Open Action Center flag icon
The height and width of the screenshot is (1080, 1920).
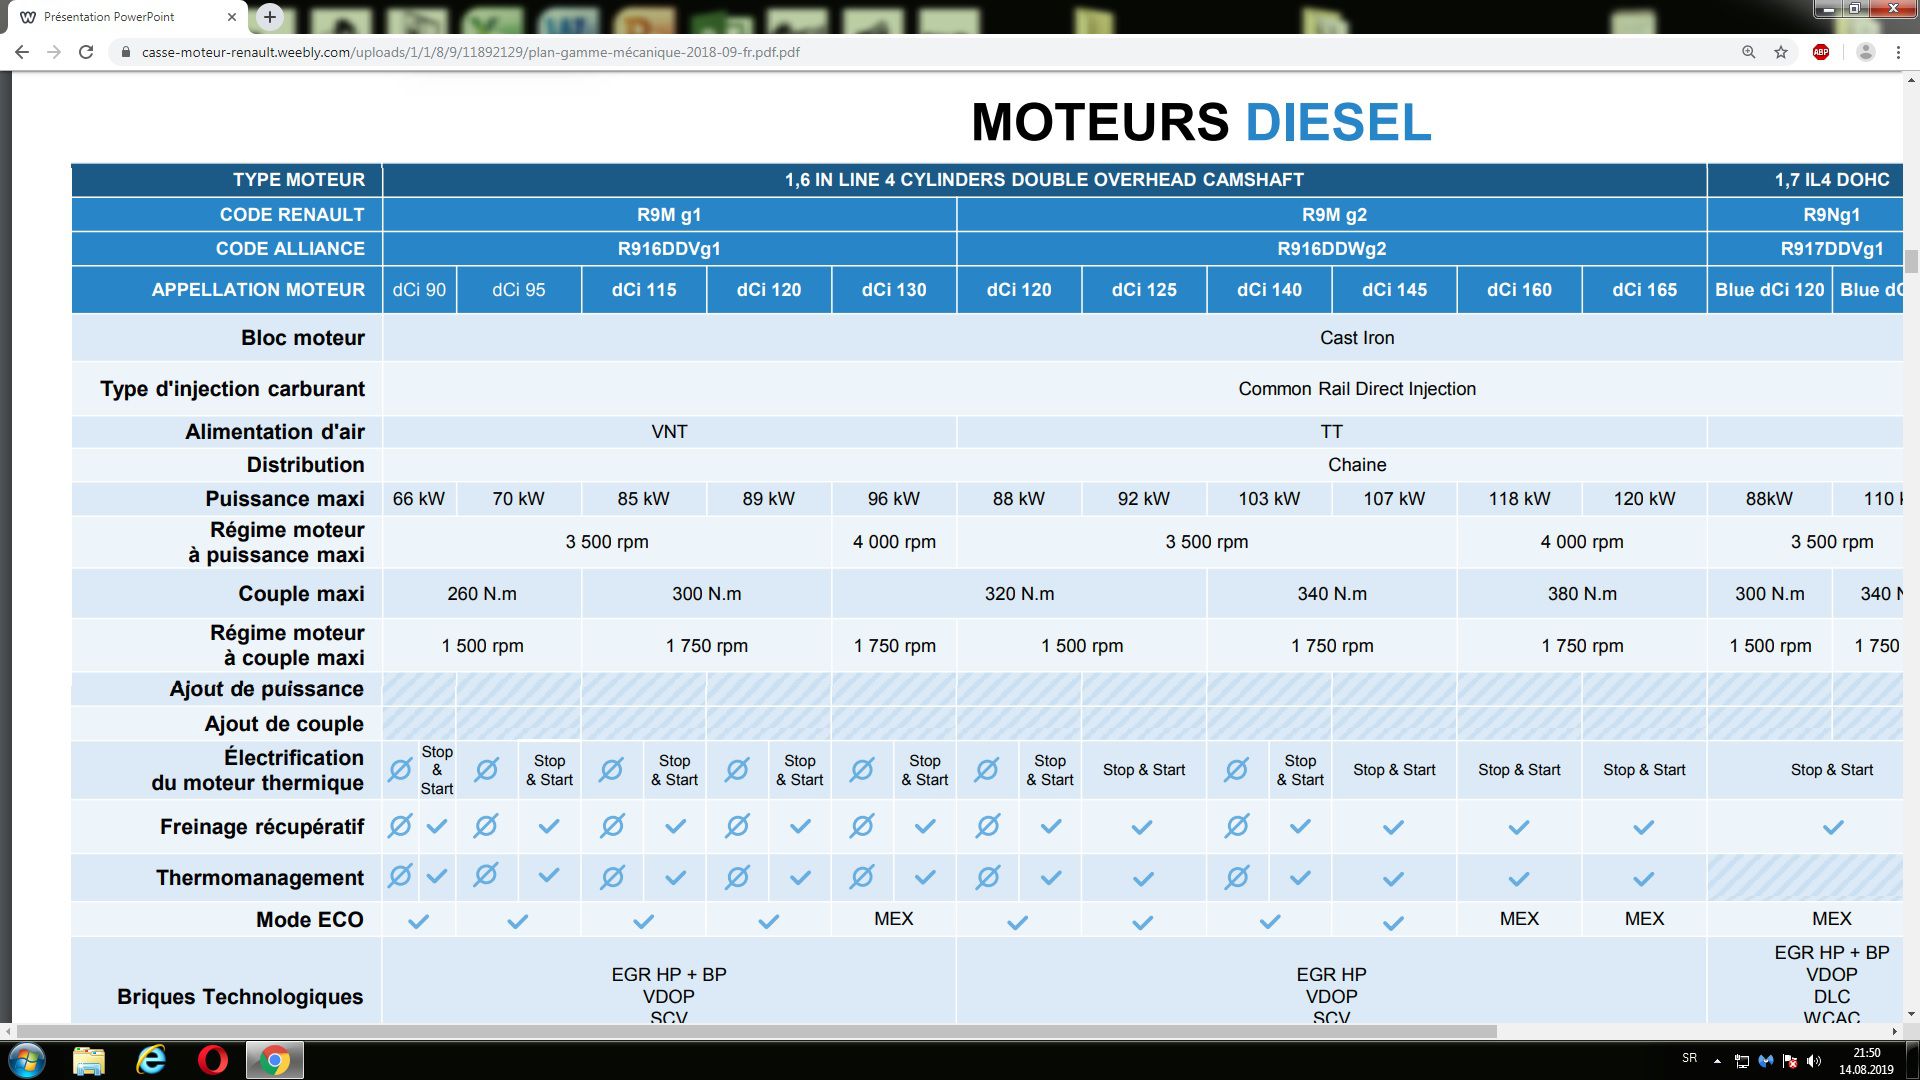1790,1061
